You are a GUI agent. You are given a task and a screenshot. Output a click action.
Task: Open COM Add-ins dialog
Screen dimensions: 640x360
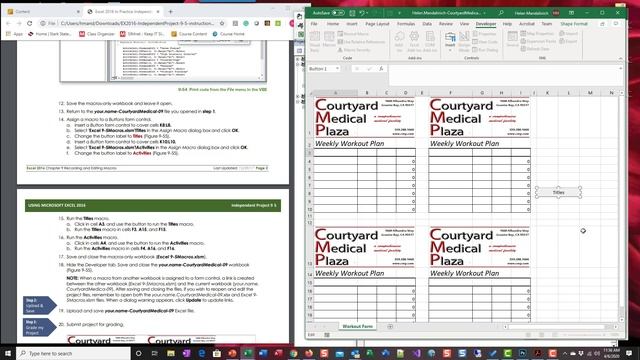[430, 42]
